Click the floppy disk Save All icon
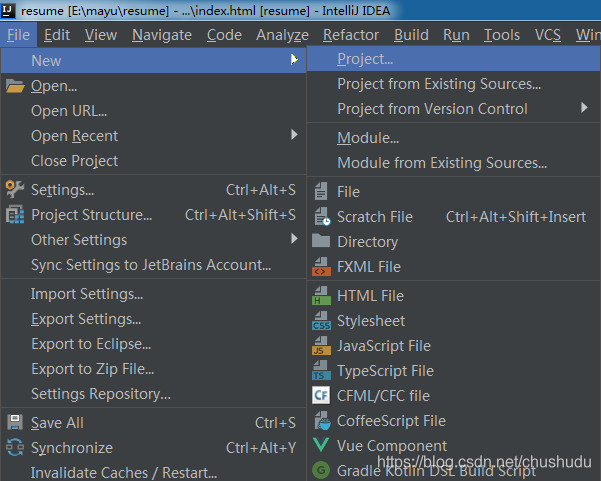Screen dimensions: 601x481 click(x=15, y=422)
